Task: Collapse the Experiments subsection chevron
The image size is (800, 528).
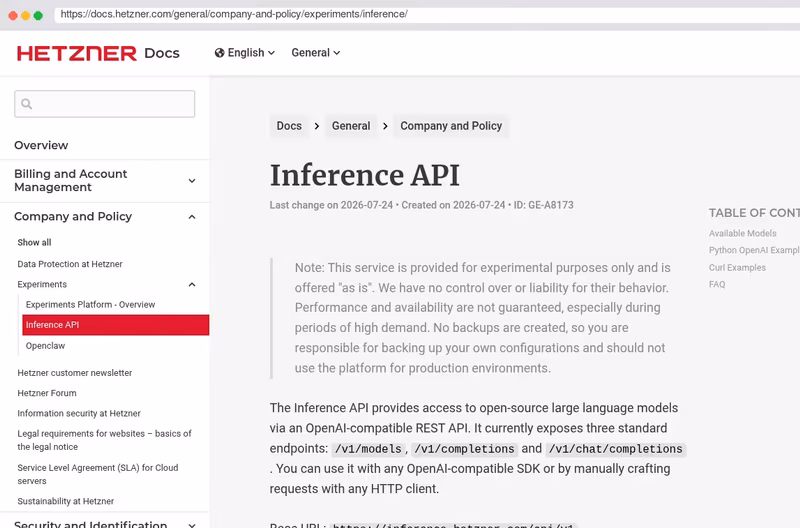Action: tap(192, 285)
